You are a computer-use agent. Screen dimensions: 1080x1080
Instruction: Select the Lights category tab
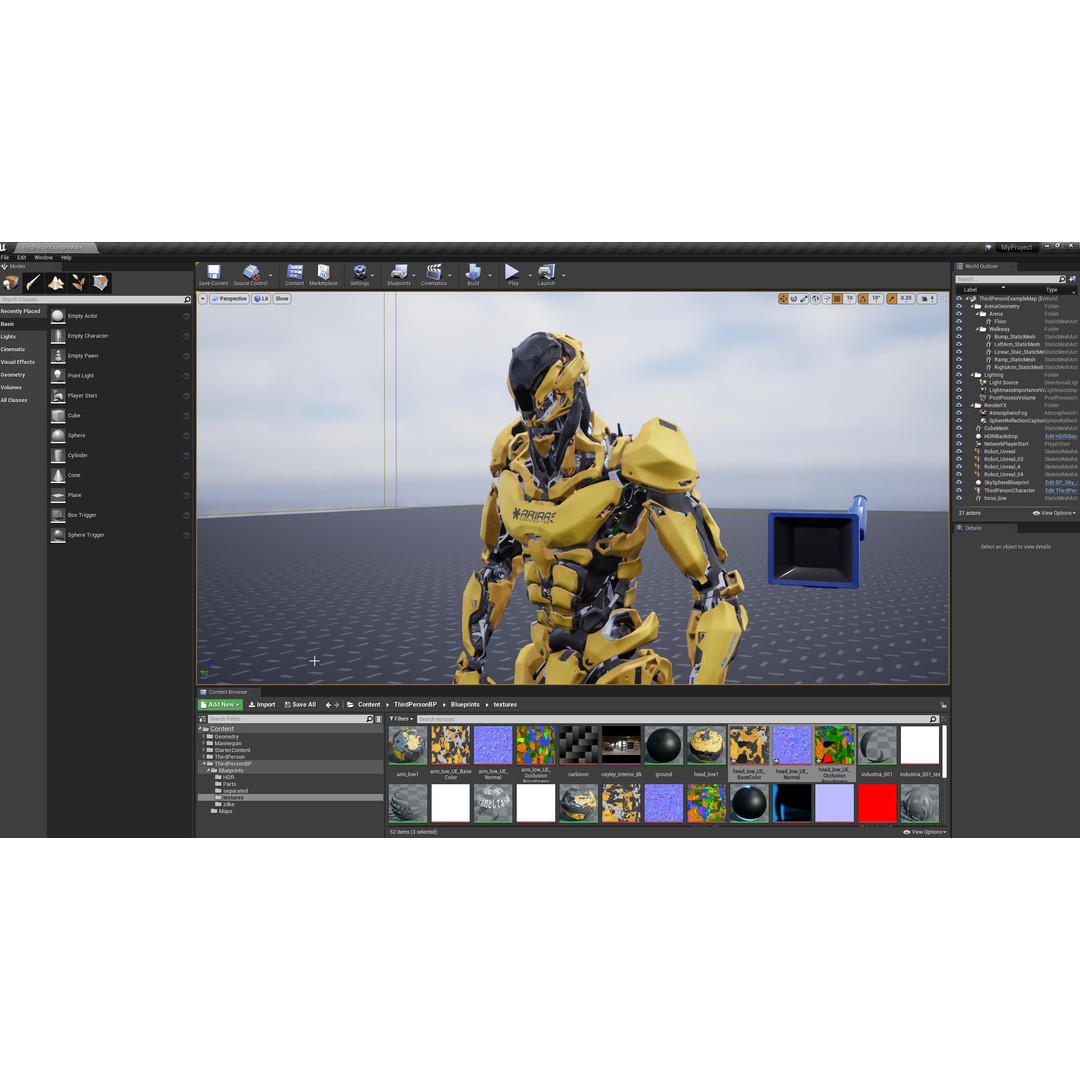[x=8, y=337]
